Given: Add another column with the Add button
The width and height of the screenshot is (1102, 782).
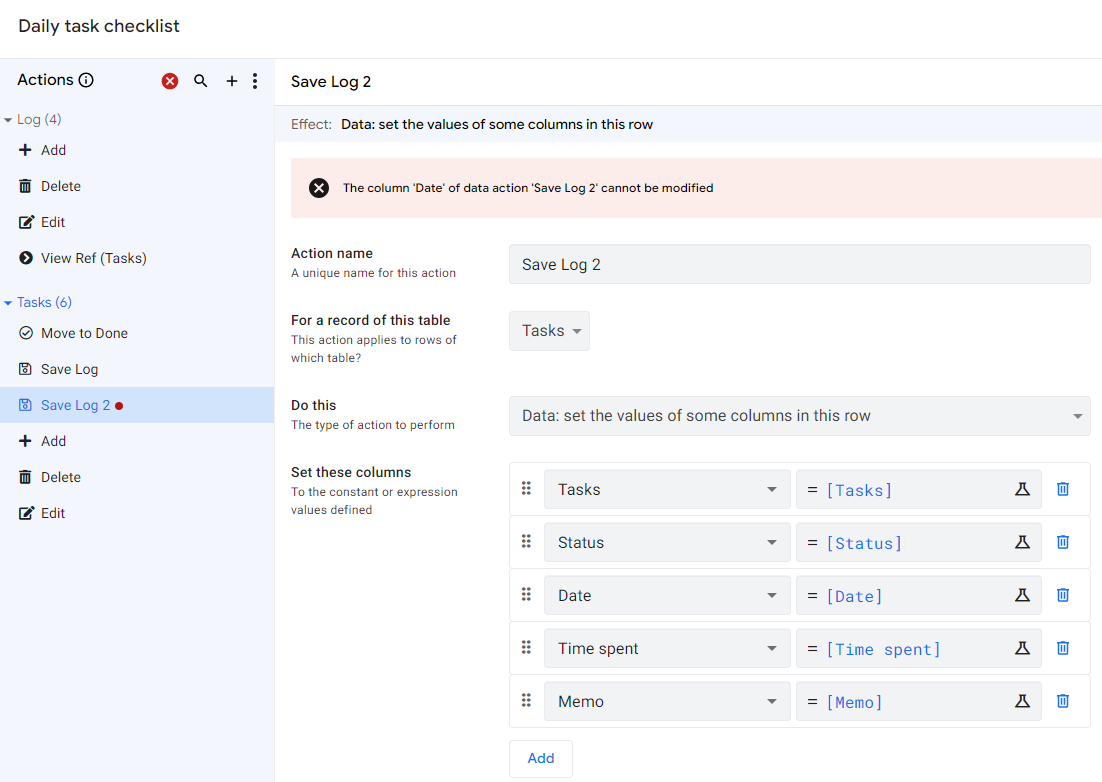Looking at the screenshot, I should pos(540,758).
